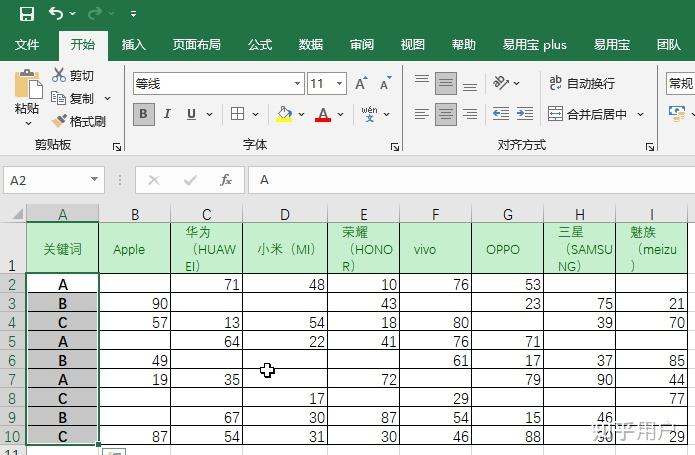Switch to the 公式 tab
The width and height of the screenshot is (695, 455).
point(260,45)
